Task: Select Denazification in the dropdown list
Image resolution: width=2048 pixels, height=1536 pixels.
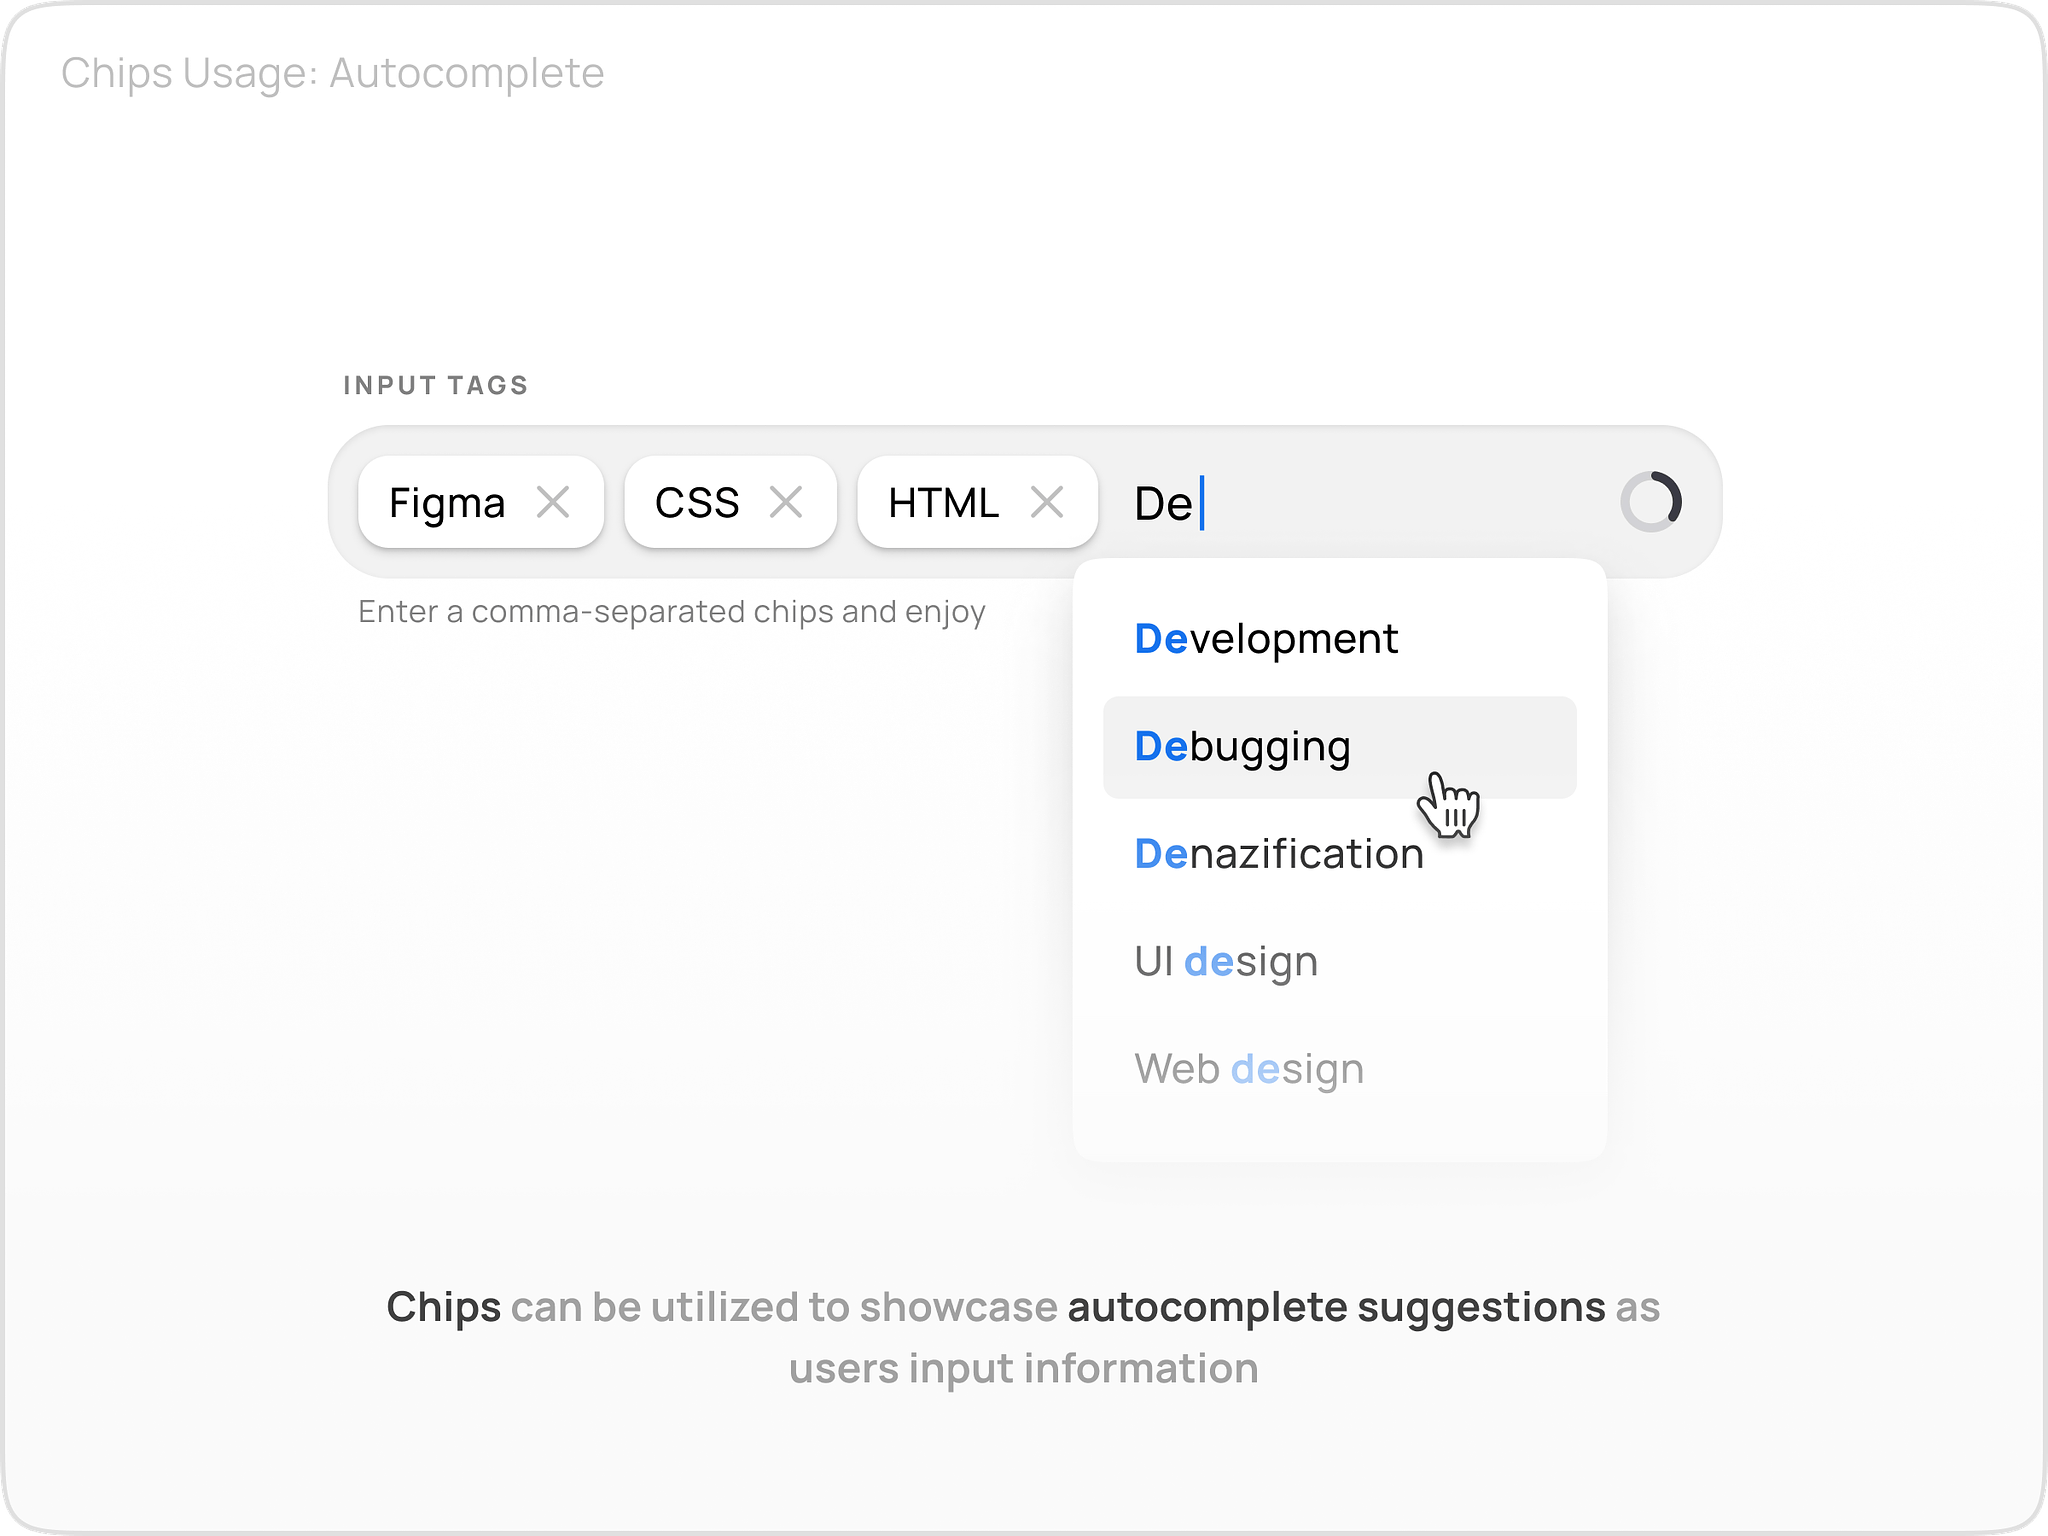Action: (1278, 853)
